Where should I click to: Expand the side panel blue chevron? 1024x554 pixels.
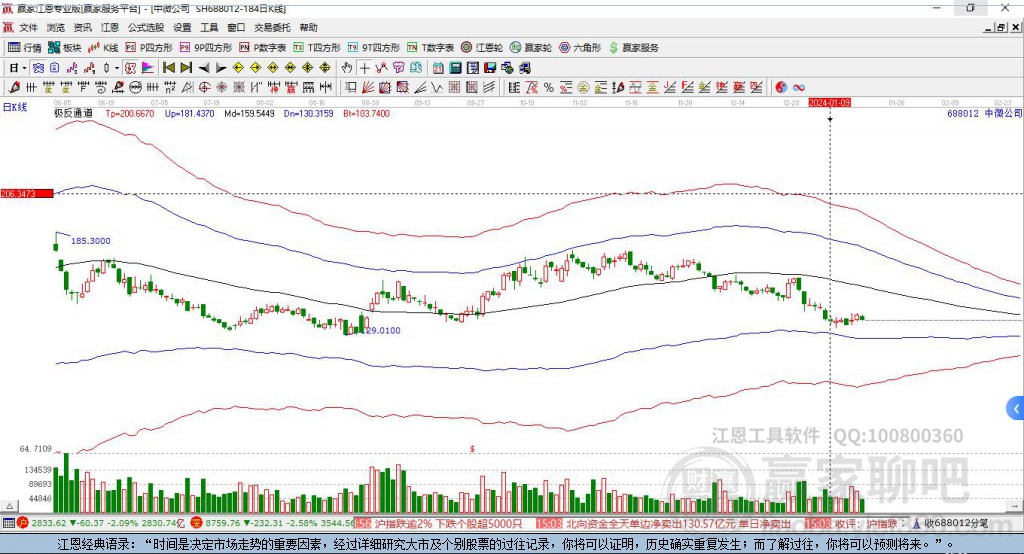click(x=1016, y=410)
